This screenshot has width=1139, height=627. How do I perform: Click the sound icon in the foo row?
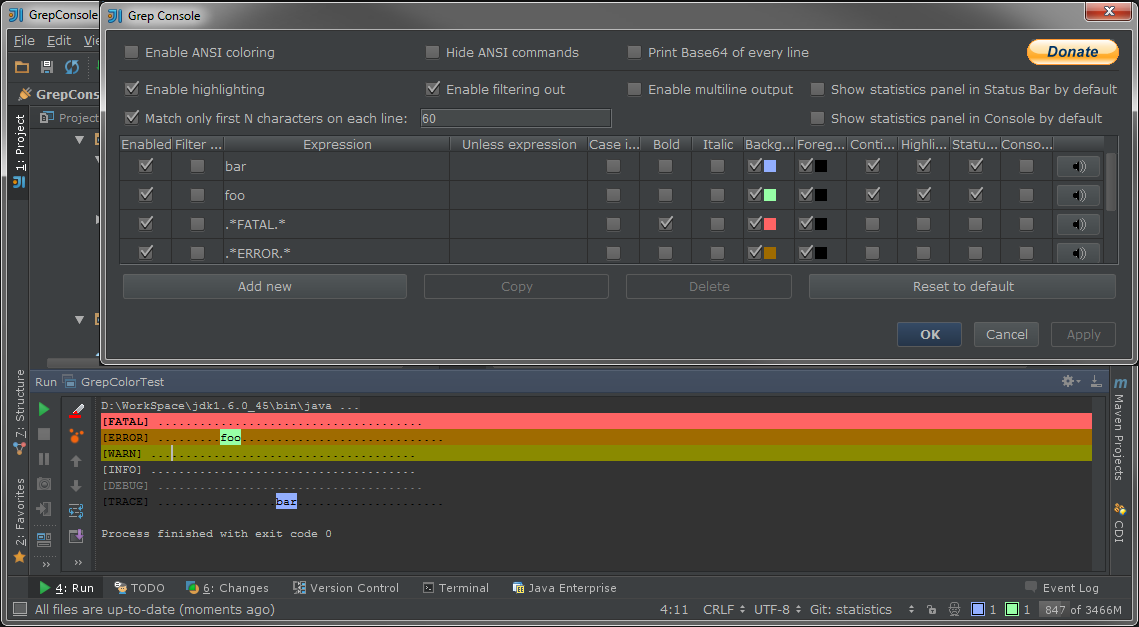pos(1079,195)
